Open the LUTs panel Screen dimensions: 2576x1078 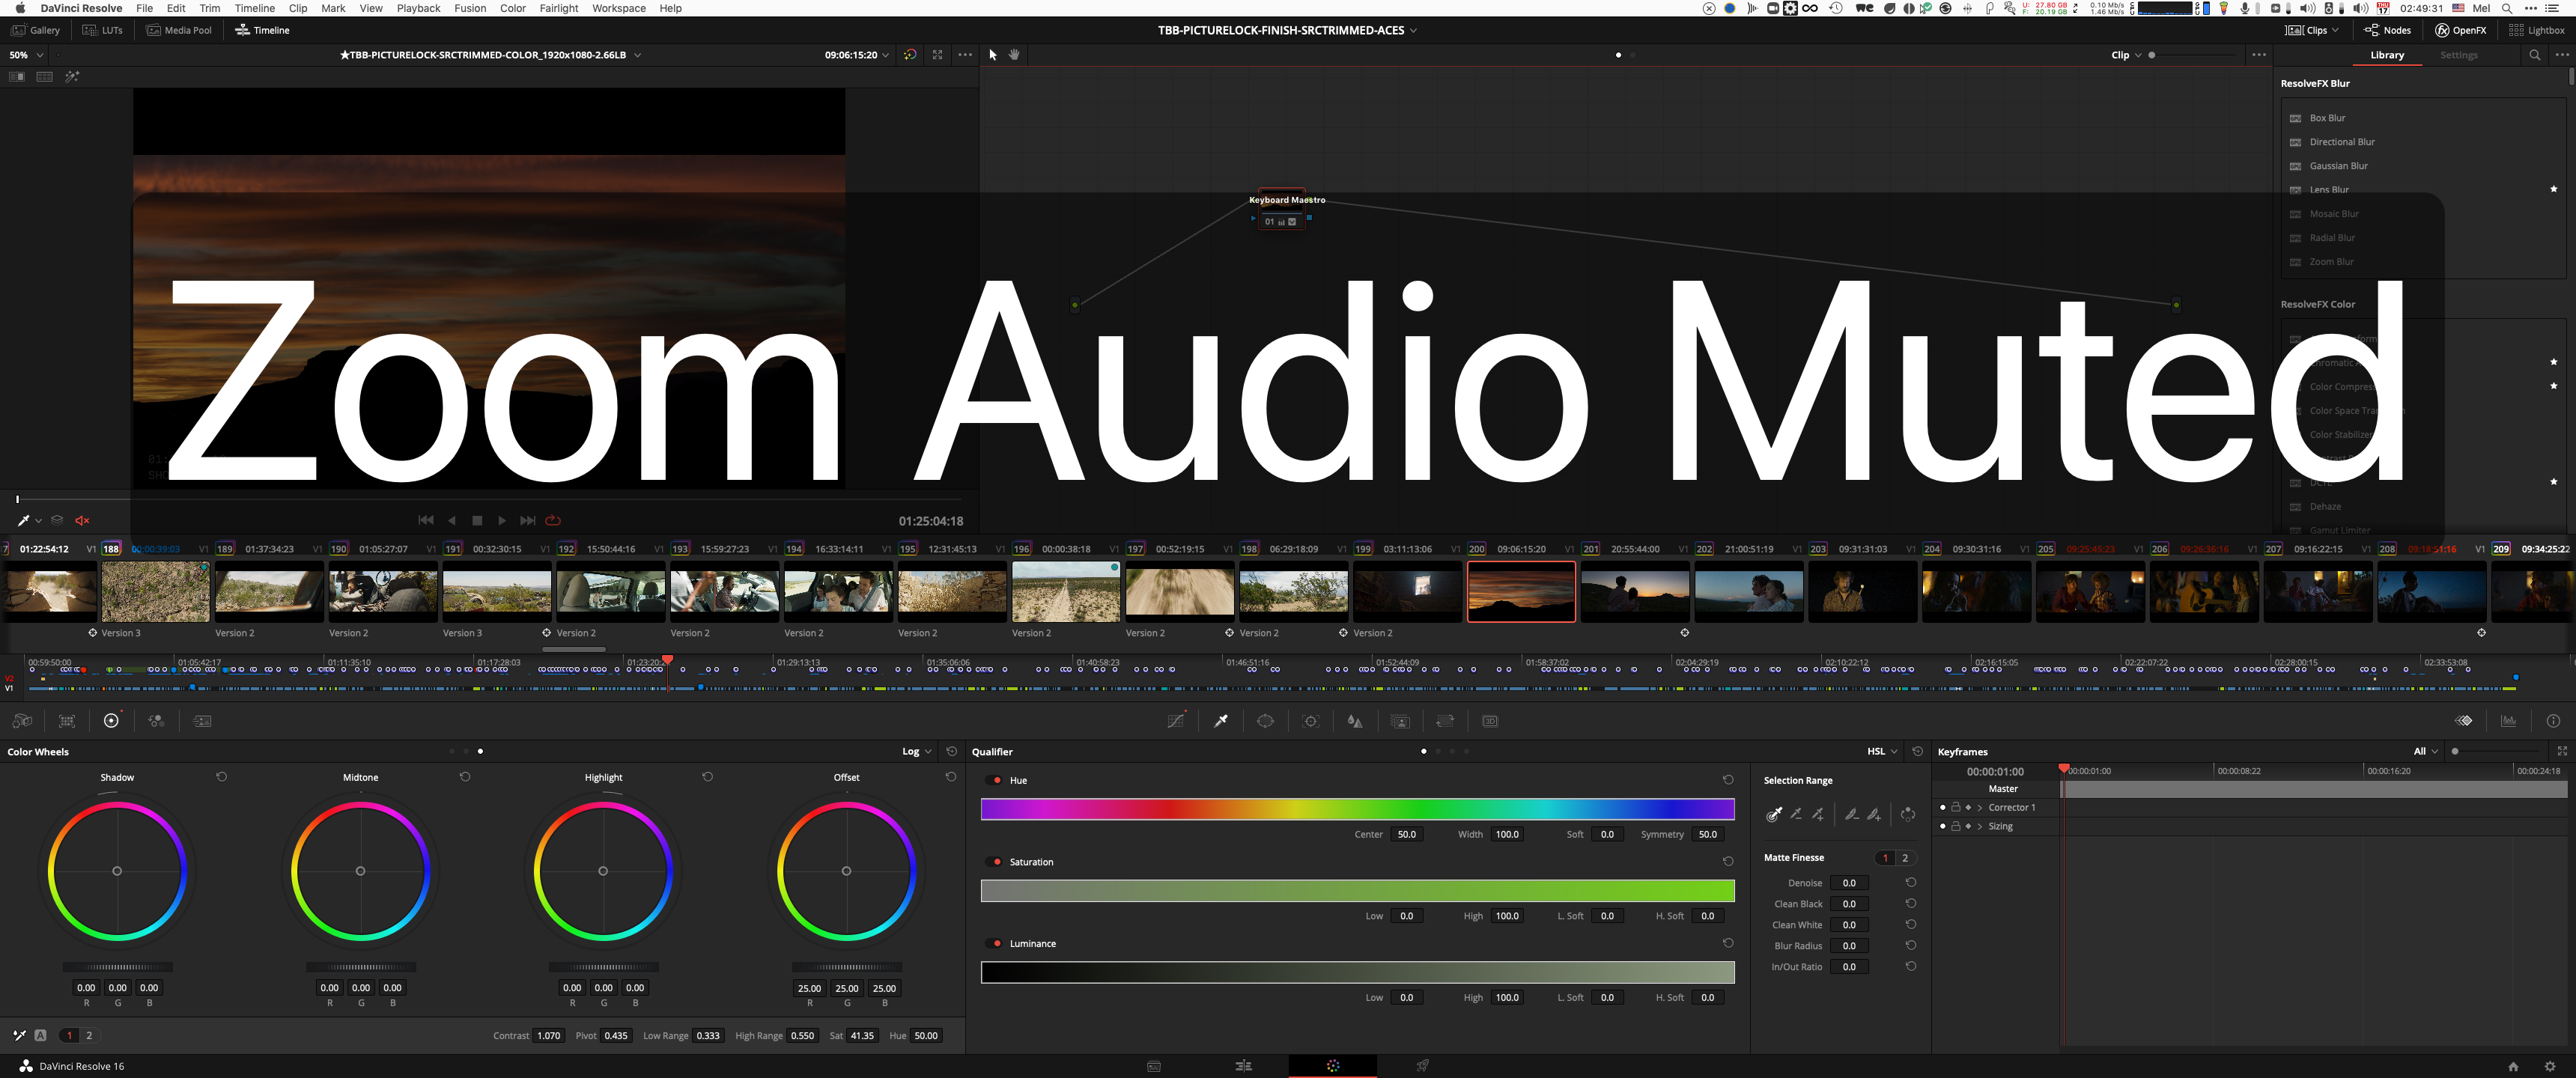pyautogui.click(x=103, y=30)
